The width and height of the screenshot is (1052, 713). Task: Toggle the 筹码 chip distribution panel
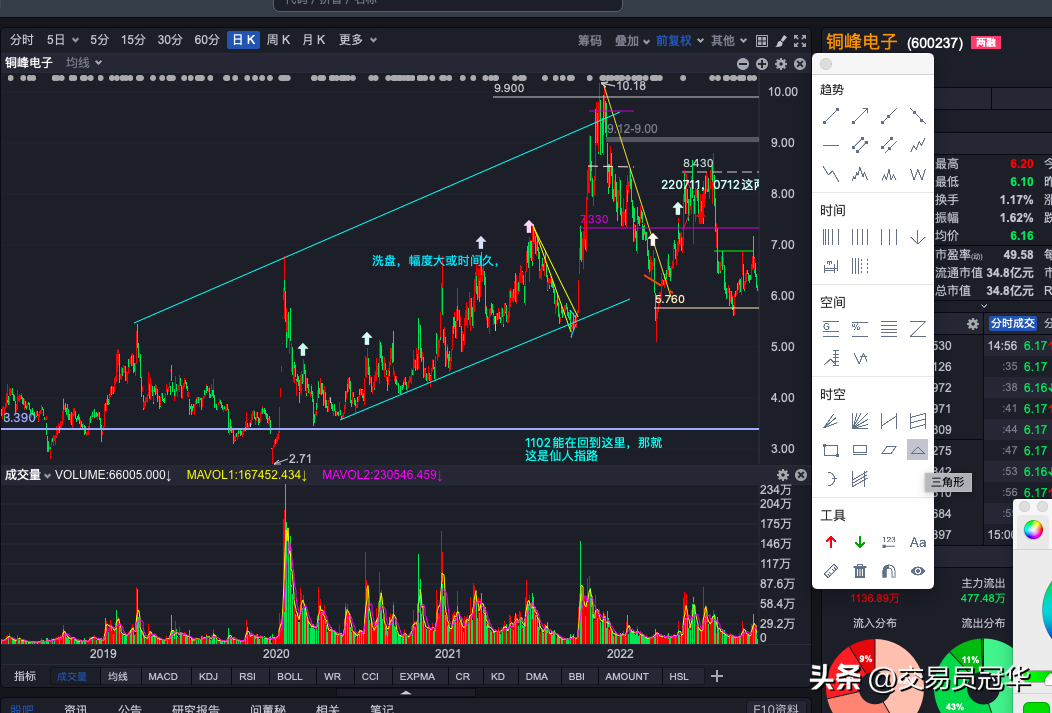click(590, 41)
